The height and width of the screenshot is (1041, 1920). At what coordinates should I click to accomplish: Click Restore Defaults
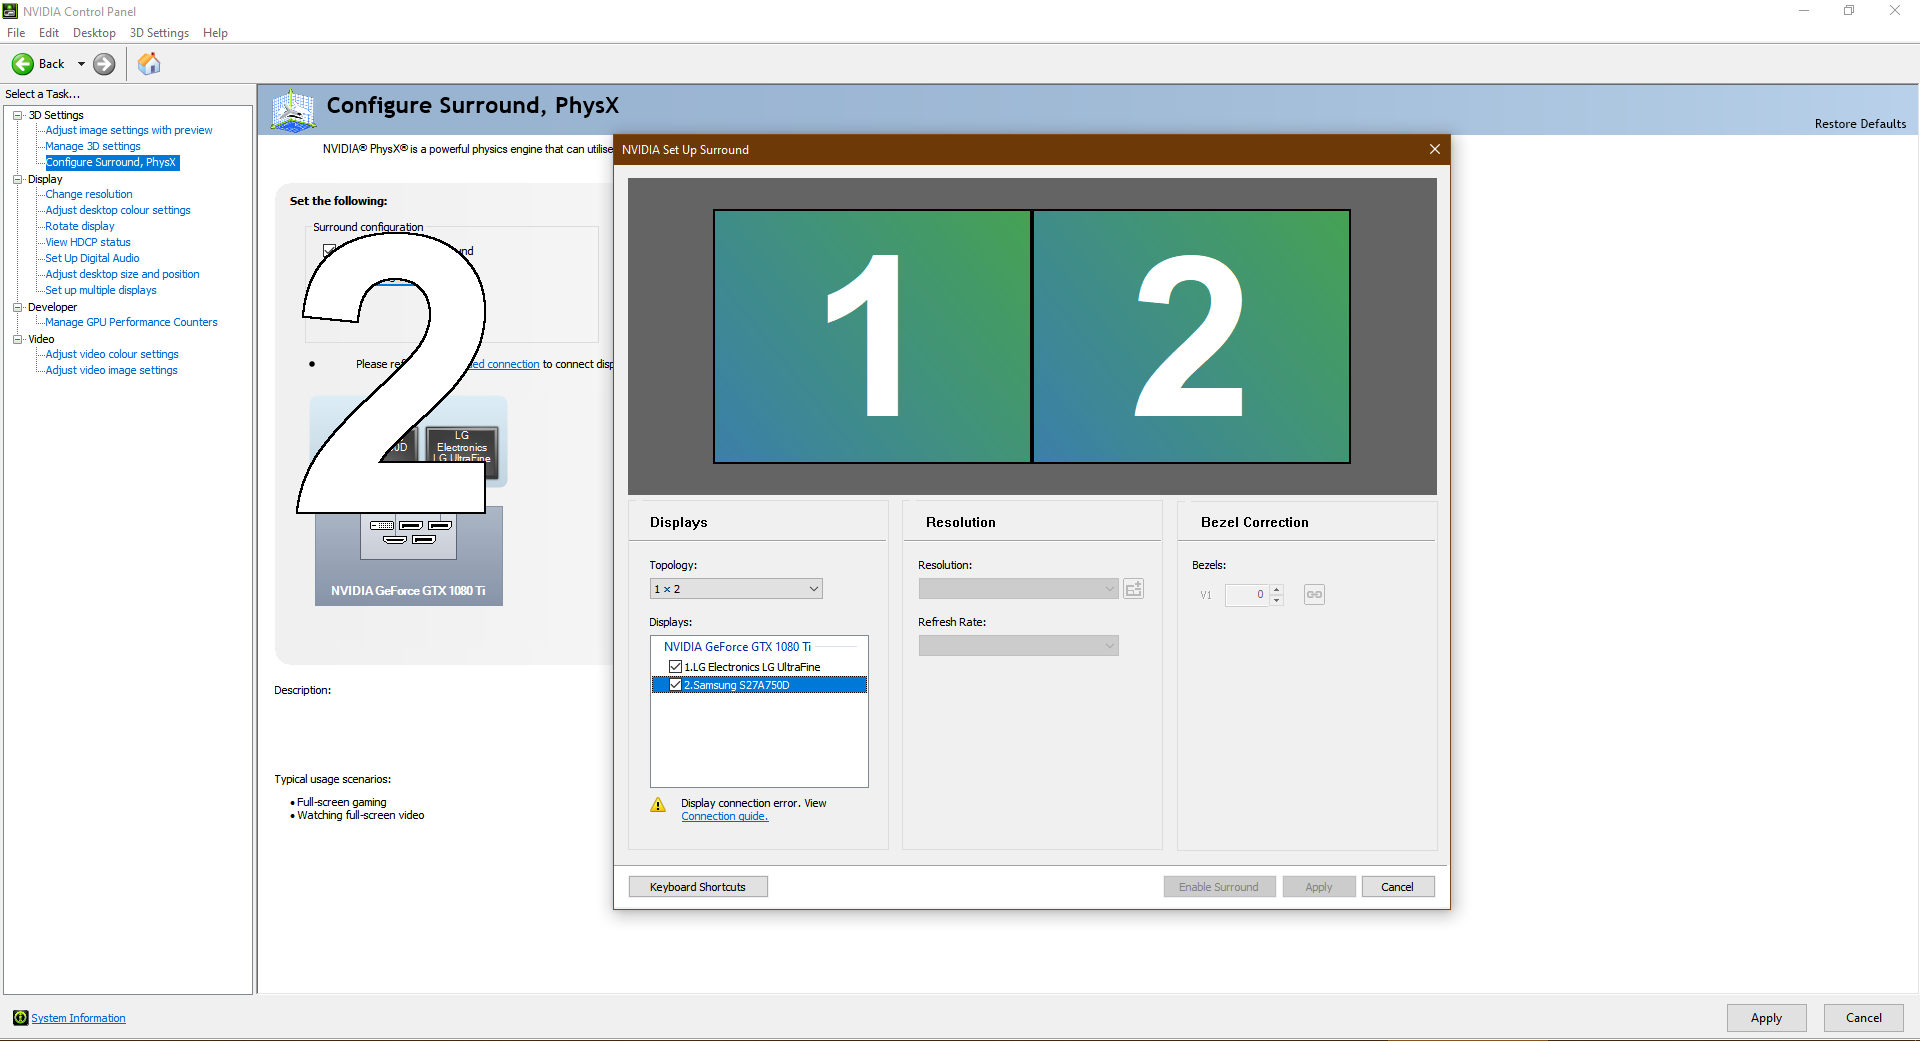click(x=1860, y=124)
